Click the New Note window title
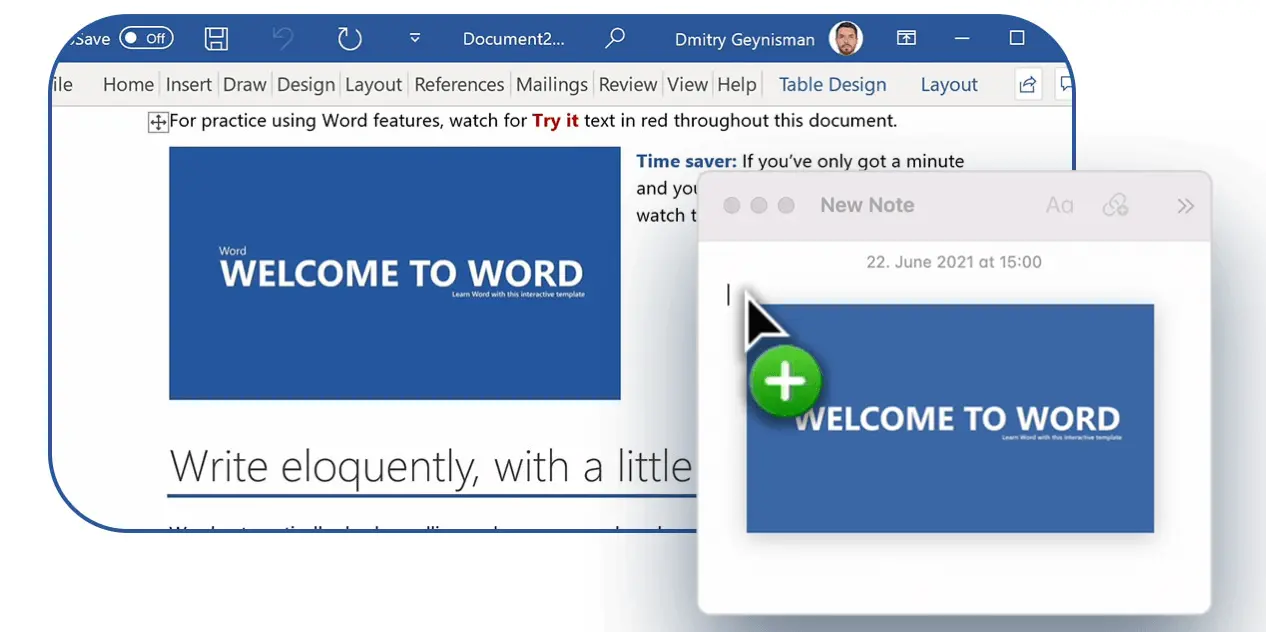This screenshot has width=1266, height=632. [867, 205]
